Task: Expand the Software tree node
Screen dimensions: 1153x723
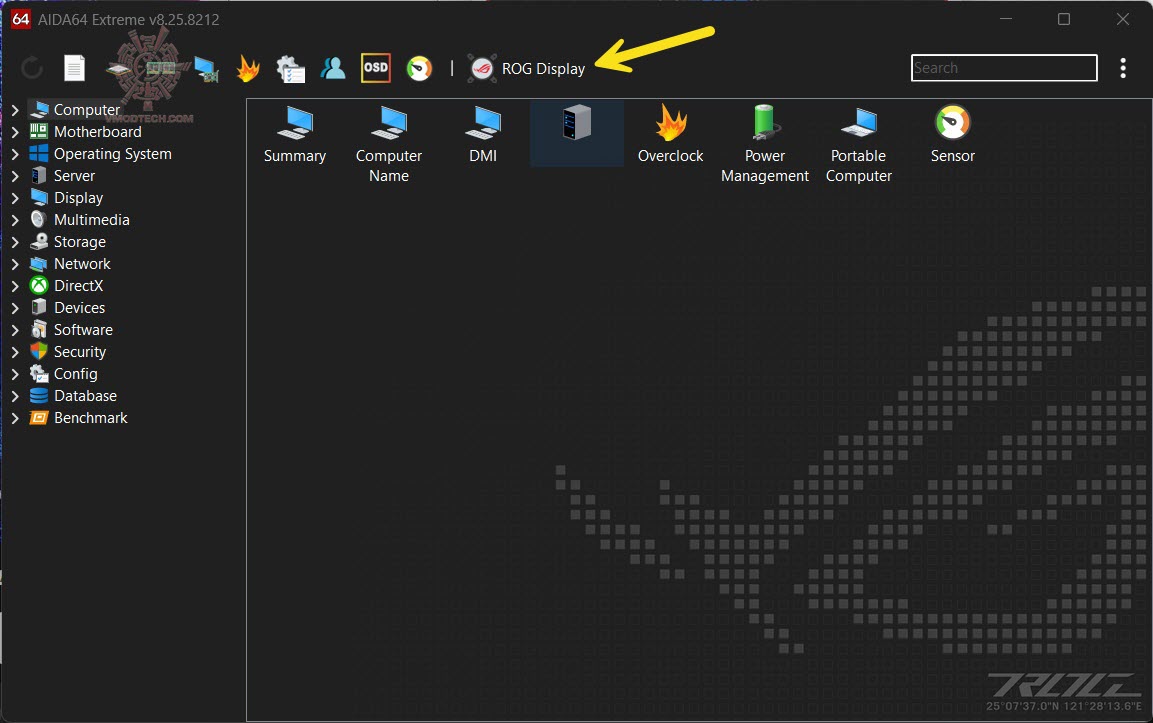Action: coord(15,330)
